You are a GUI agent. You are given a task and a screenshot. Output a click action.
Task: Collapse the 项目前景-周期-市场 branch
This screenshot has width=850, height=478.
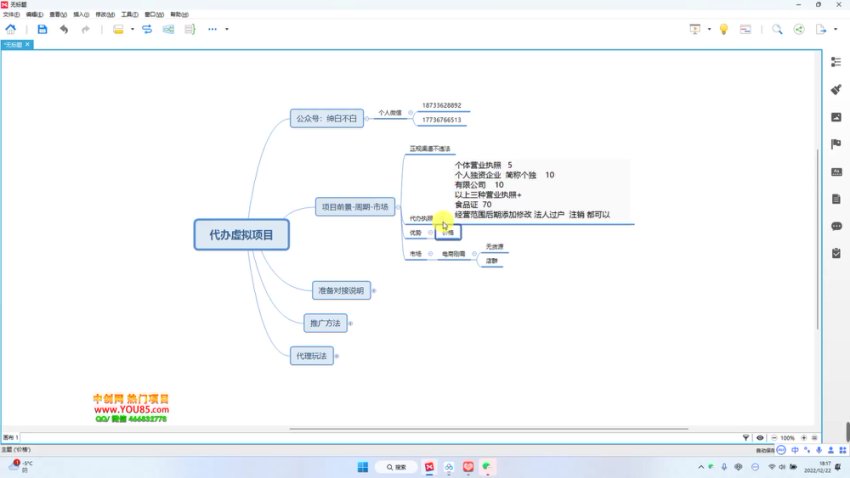398,206
